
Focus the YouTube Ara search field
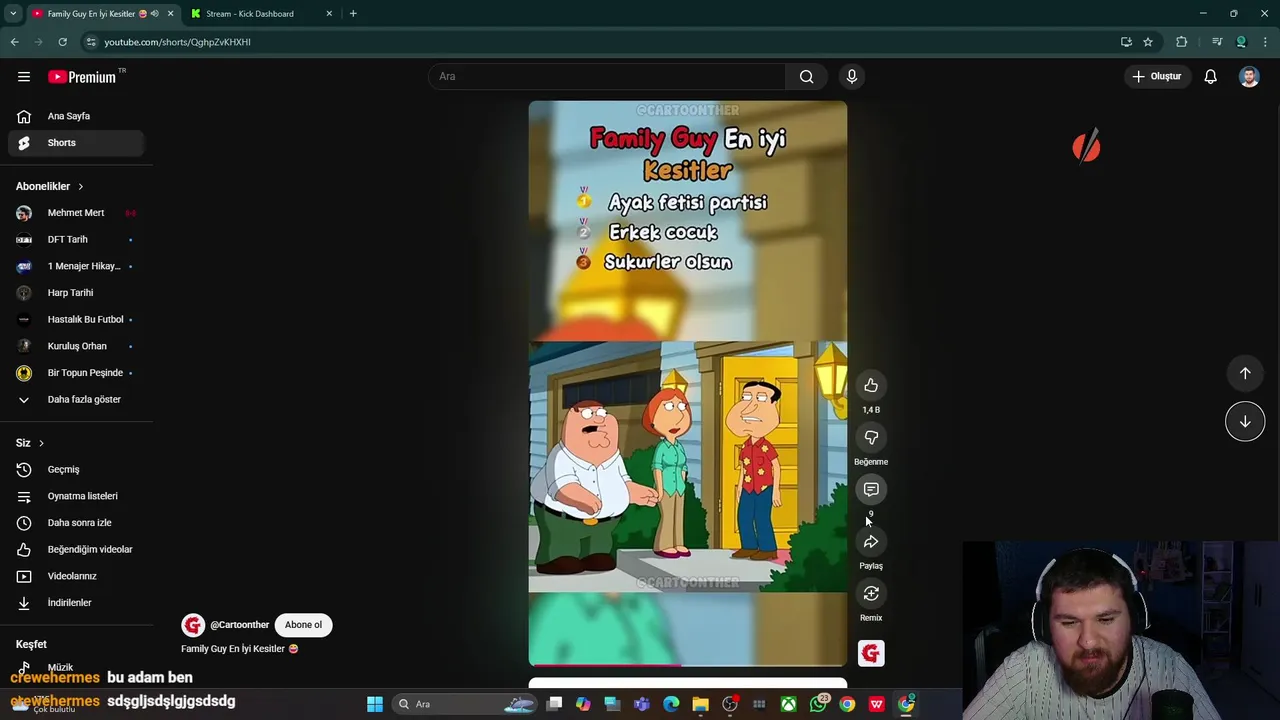coord(608,77)
